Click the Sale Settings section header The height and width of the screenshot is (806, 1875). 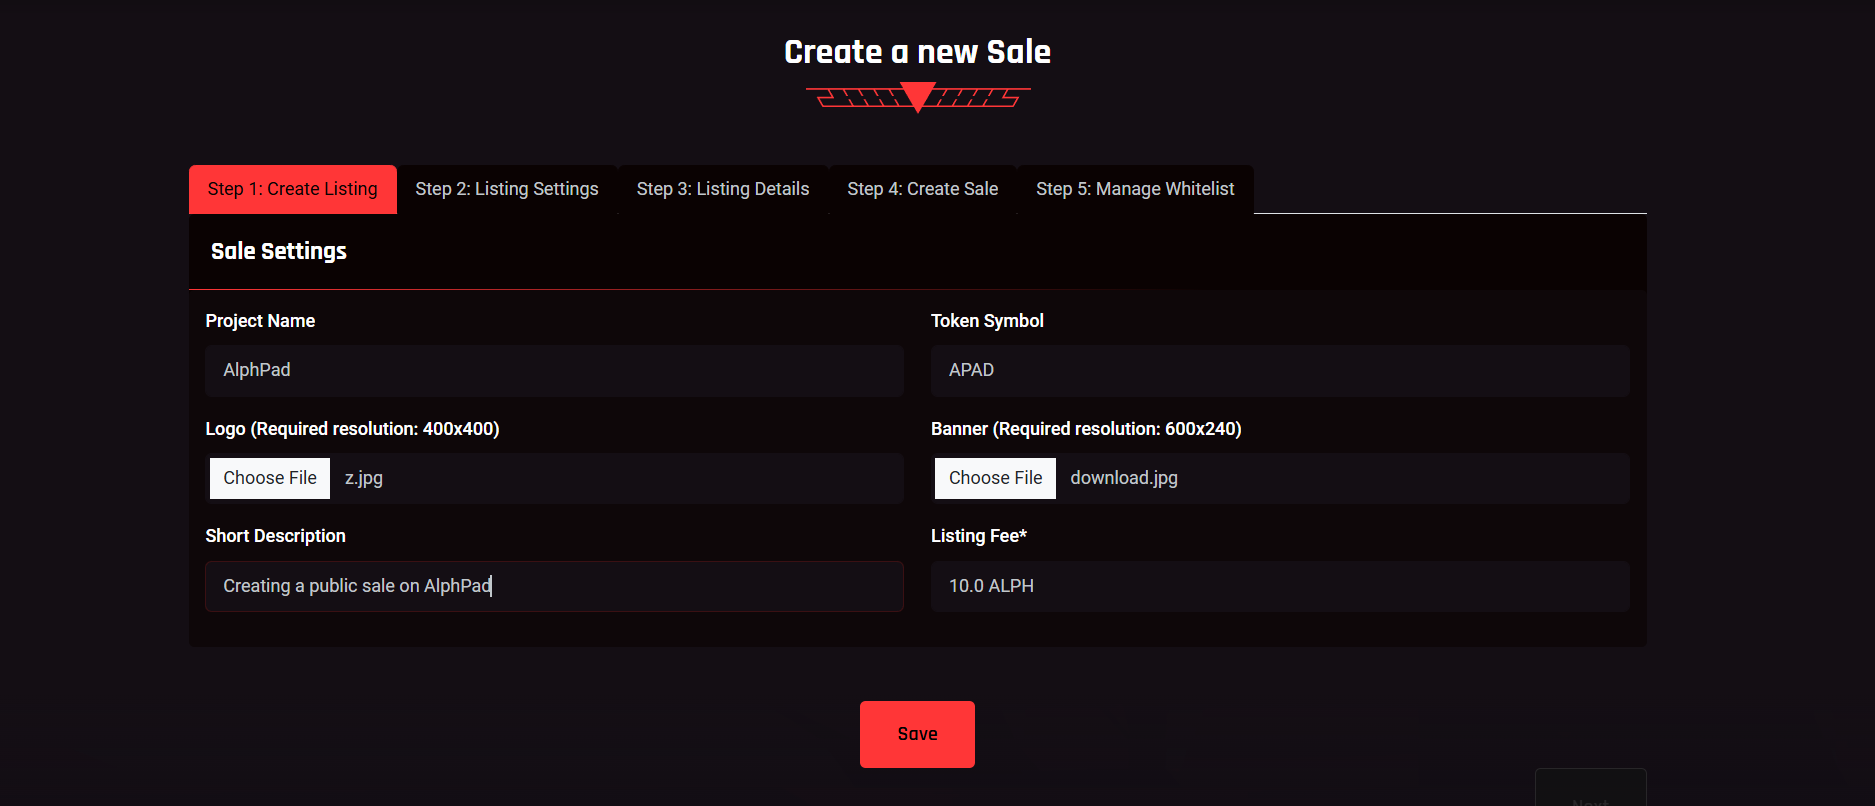coord(278,251)
